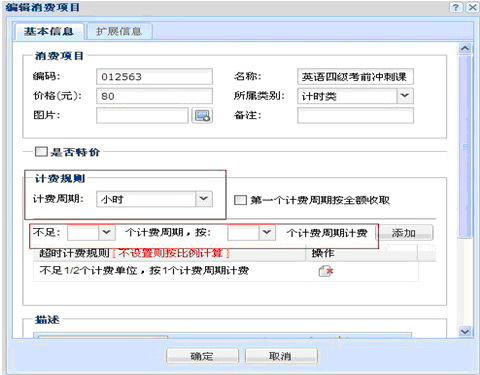Screen dimensions: 480x375
Task: Click the help question mark icon
Action: [456, 7]
